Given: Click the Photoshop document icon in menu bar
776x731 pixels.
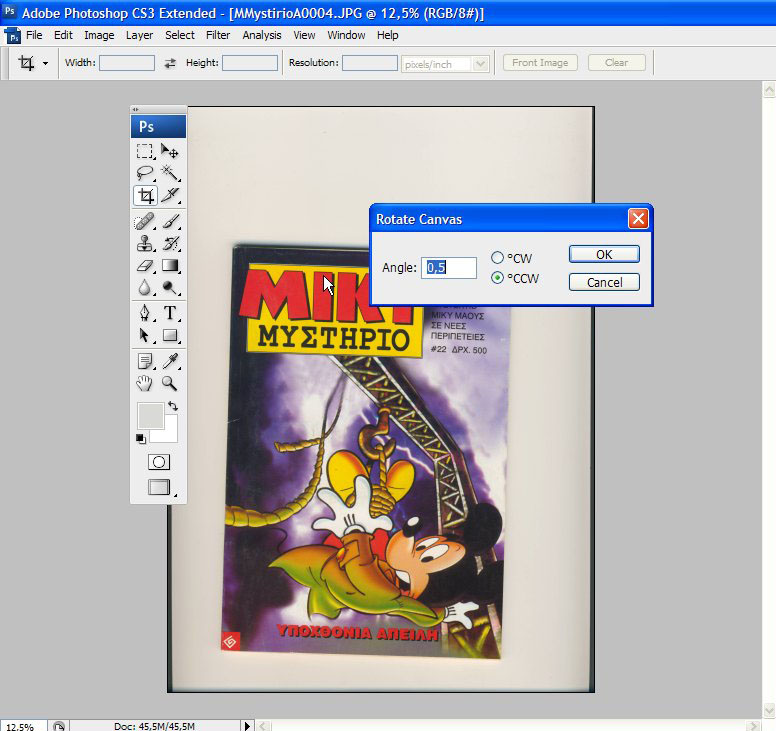Looking at the screenshot, I should pos(13,36).
